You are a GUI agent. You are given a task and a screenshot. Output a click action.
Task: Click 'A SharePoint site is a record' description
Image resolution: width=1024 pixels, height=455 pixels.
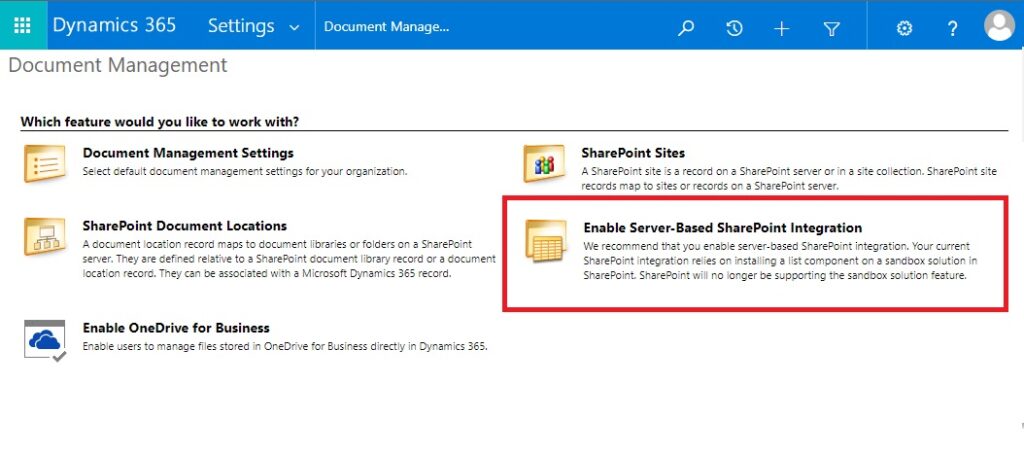pos(789,178)
